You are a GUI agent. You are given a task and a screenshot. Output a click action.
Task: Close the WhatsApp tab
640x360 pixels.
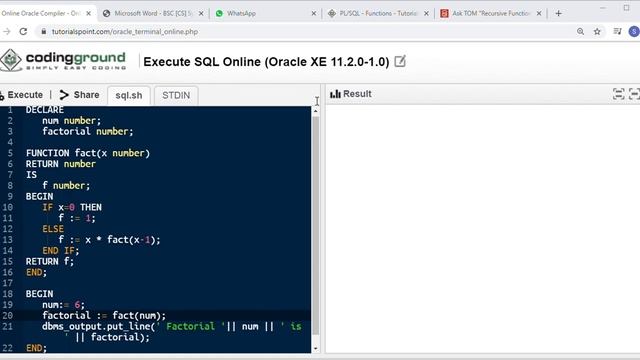click(313, 13)
